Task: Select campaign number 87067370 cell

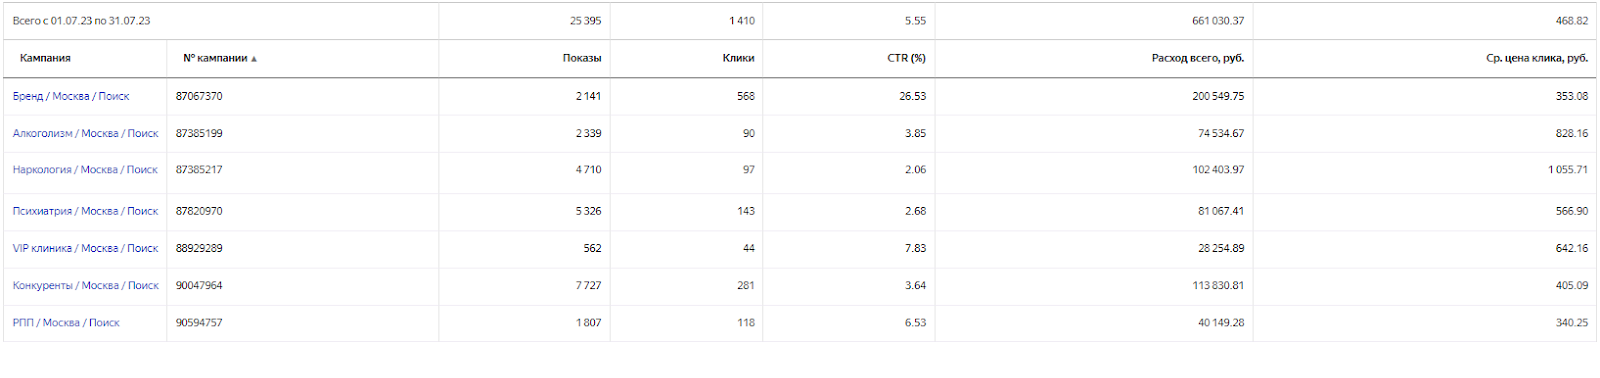Action: [302, 96]
